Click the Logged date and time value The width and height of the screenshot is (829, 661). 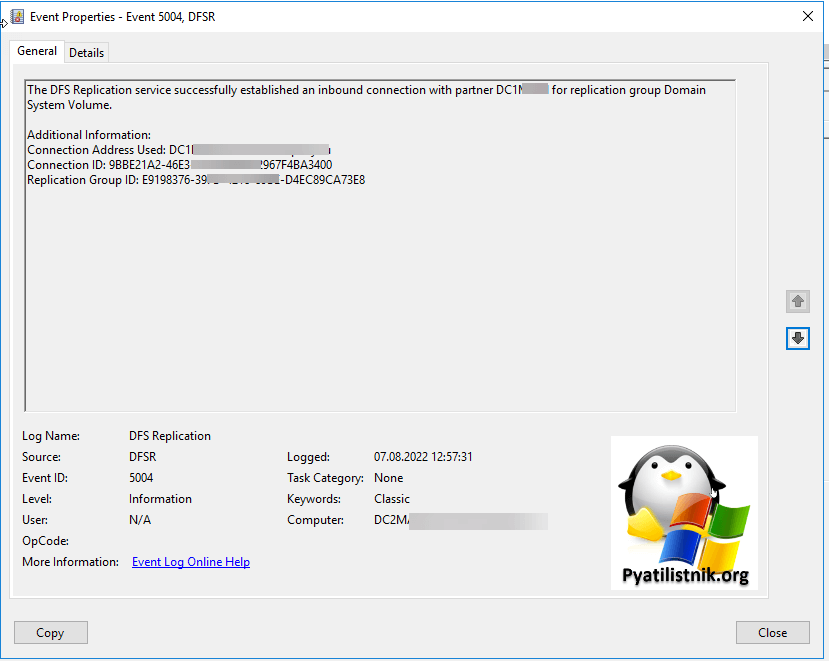(423, 457)
